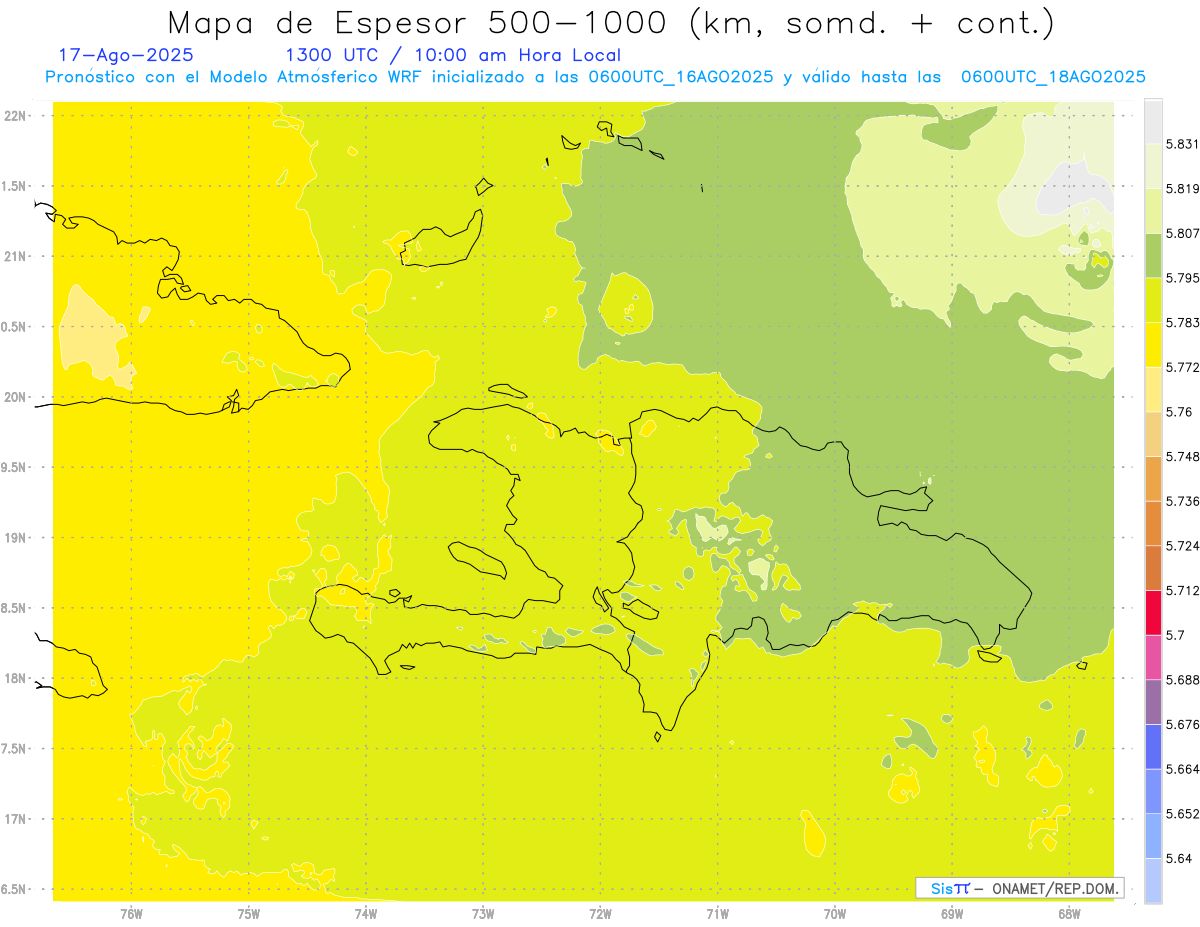Pick the lime swatch between 5.783 and 5.795
Viewport: 1200px width, 927px height.
(1153, 300)
